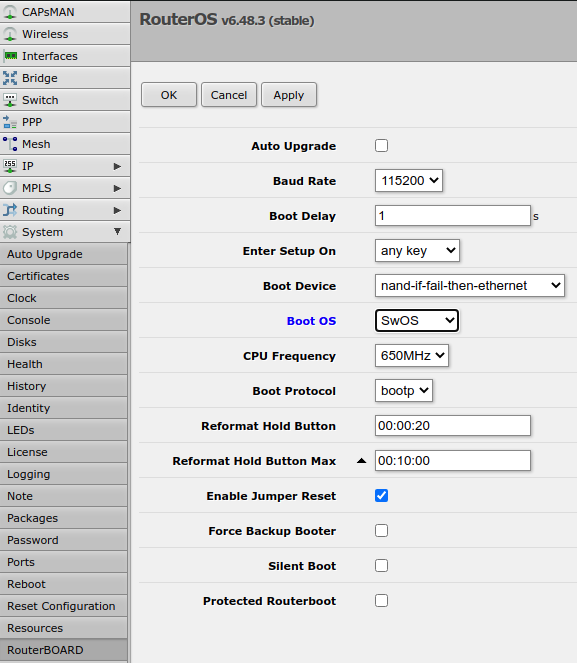Open the Auto Upgrade submenu item

point(63,254)
